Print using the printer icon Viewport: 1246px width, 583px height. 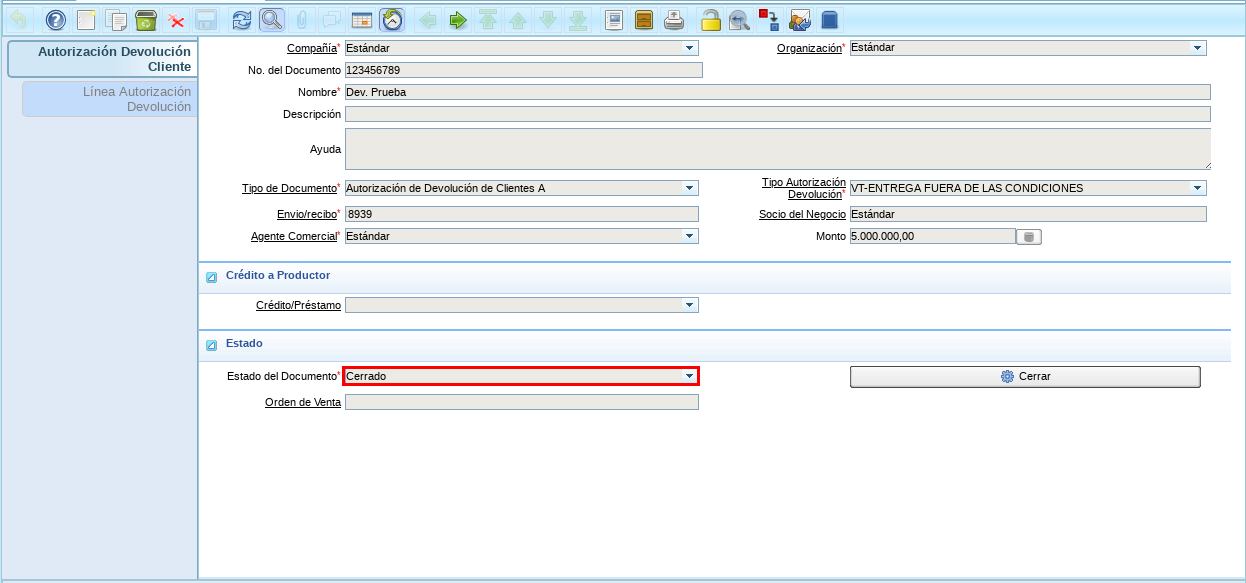click(x=674, y=20)
